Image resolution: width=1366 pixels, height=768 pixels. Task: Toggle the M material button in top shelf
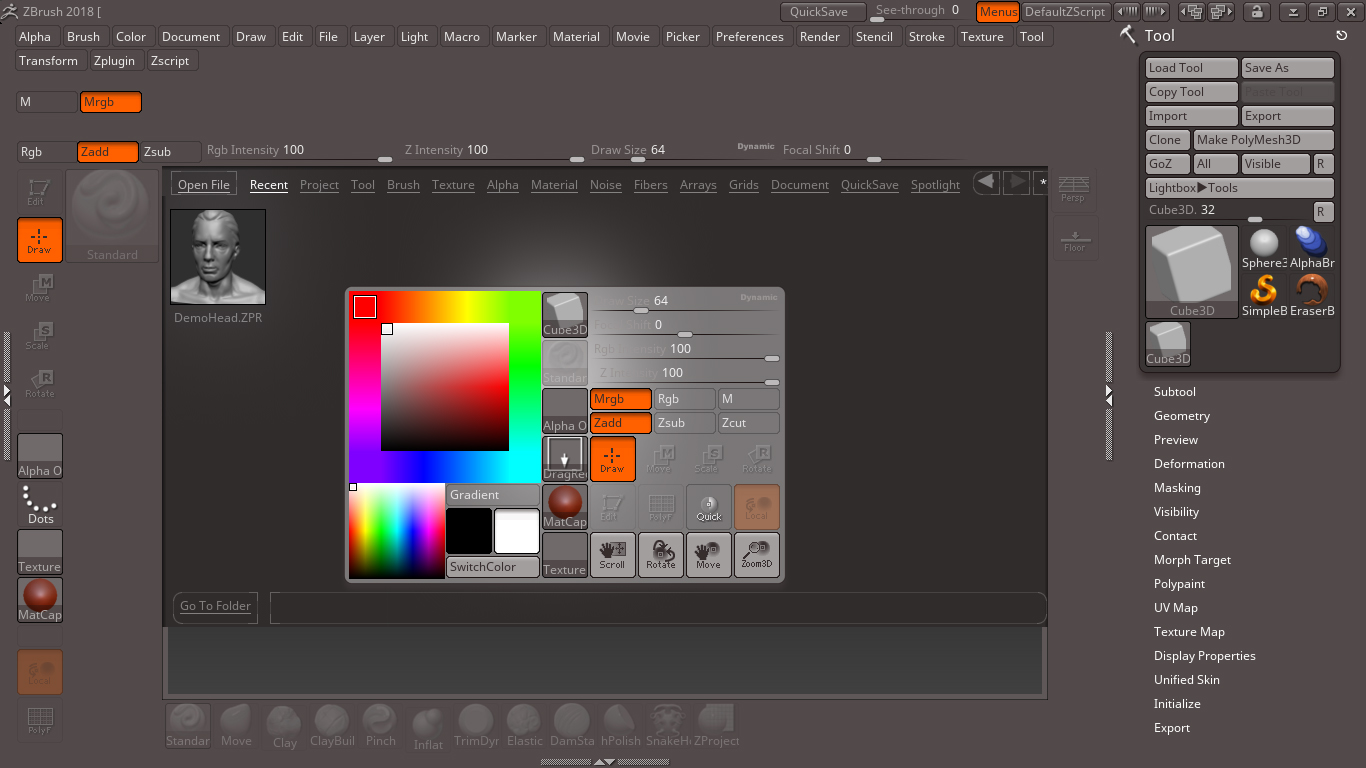(x=47, y=102)
